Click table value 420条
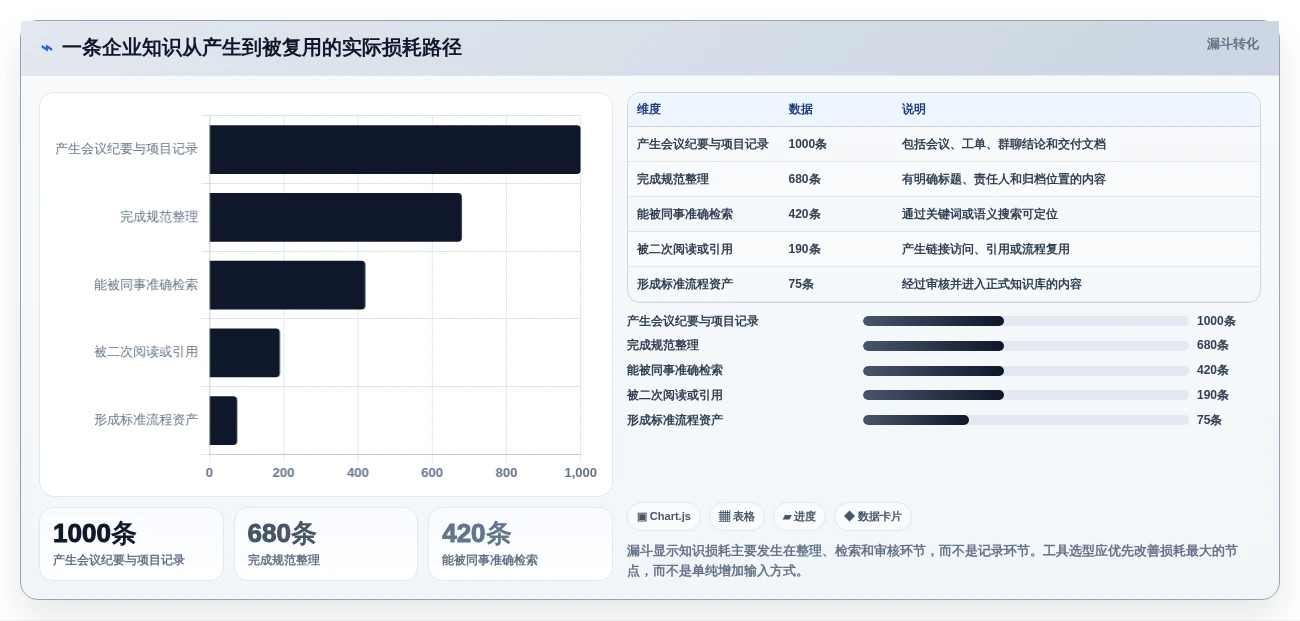 pos(805,214)
